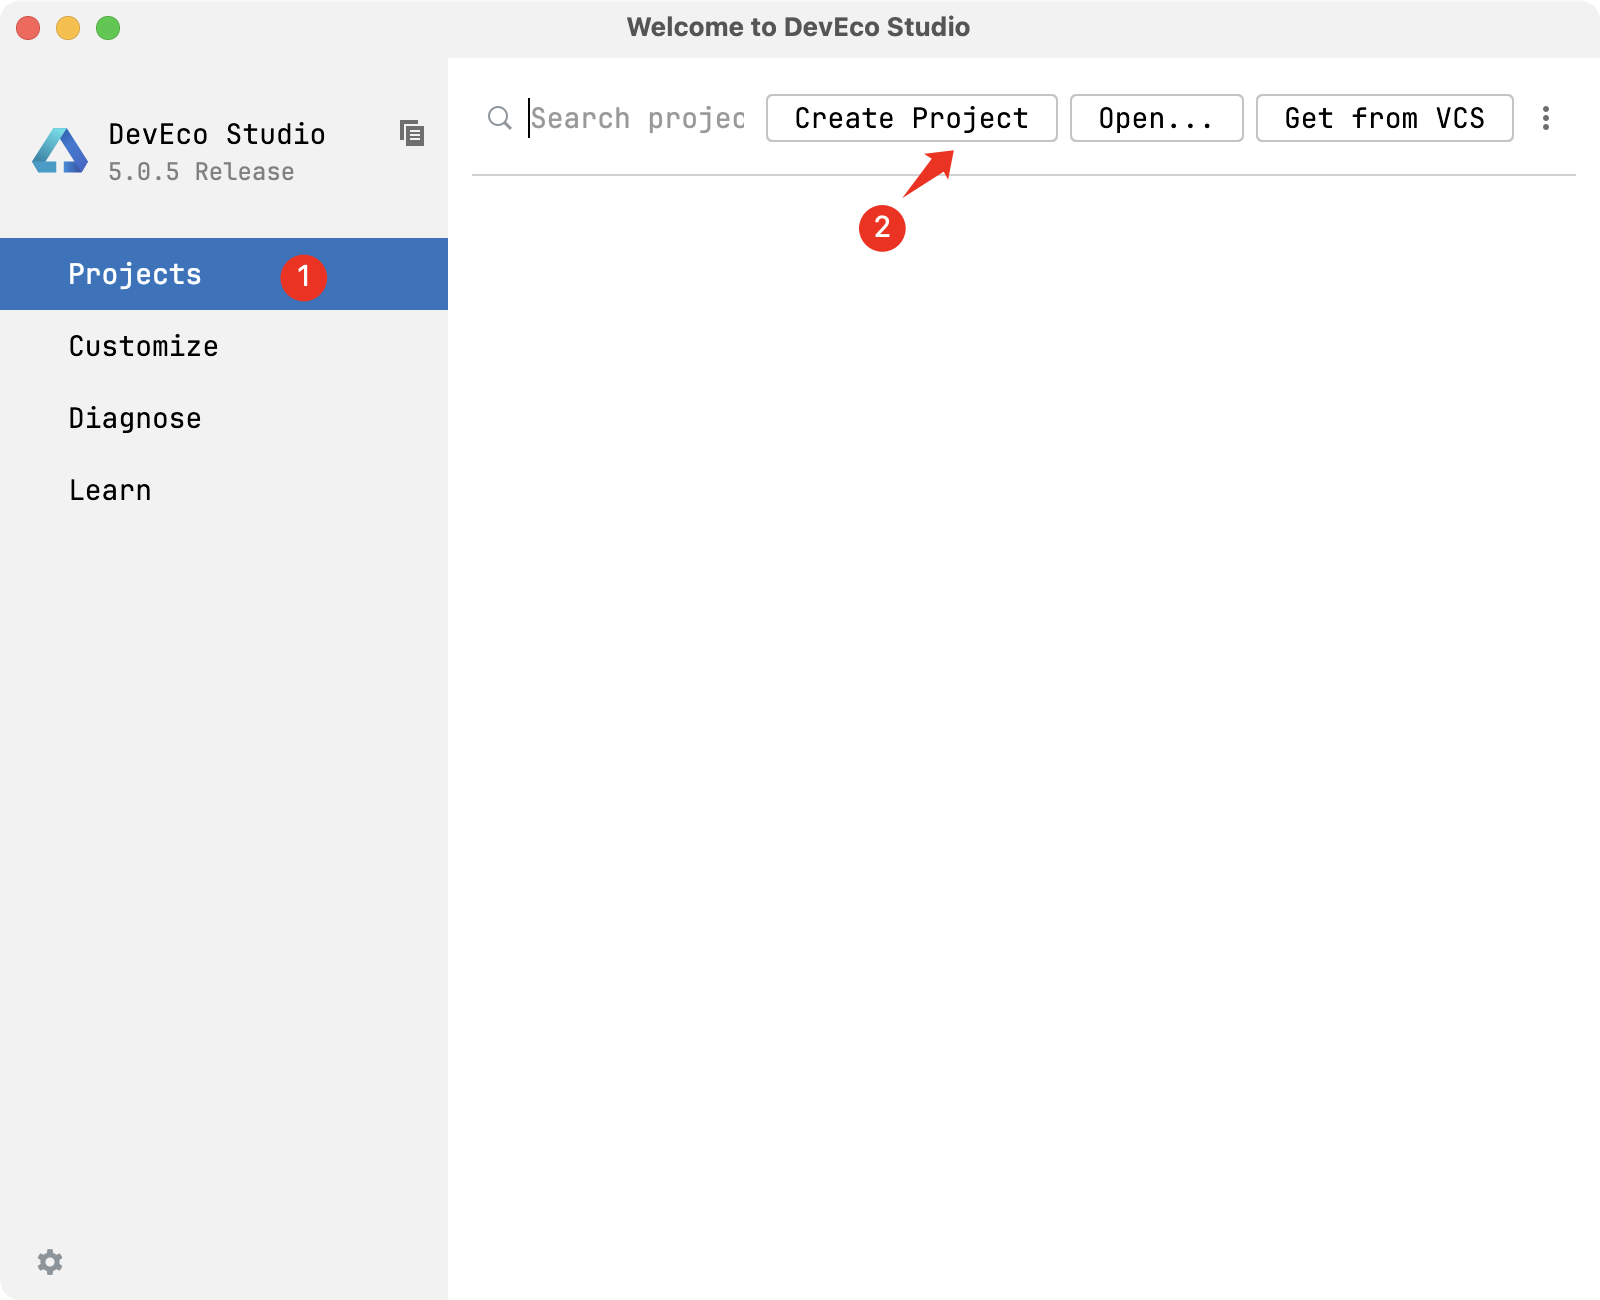
Task: Click the 5.0.5 Release version text
Action: pyautogui.click(x=201, y=172)
